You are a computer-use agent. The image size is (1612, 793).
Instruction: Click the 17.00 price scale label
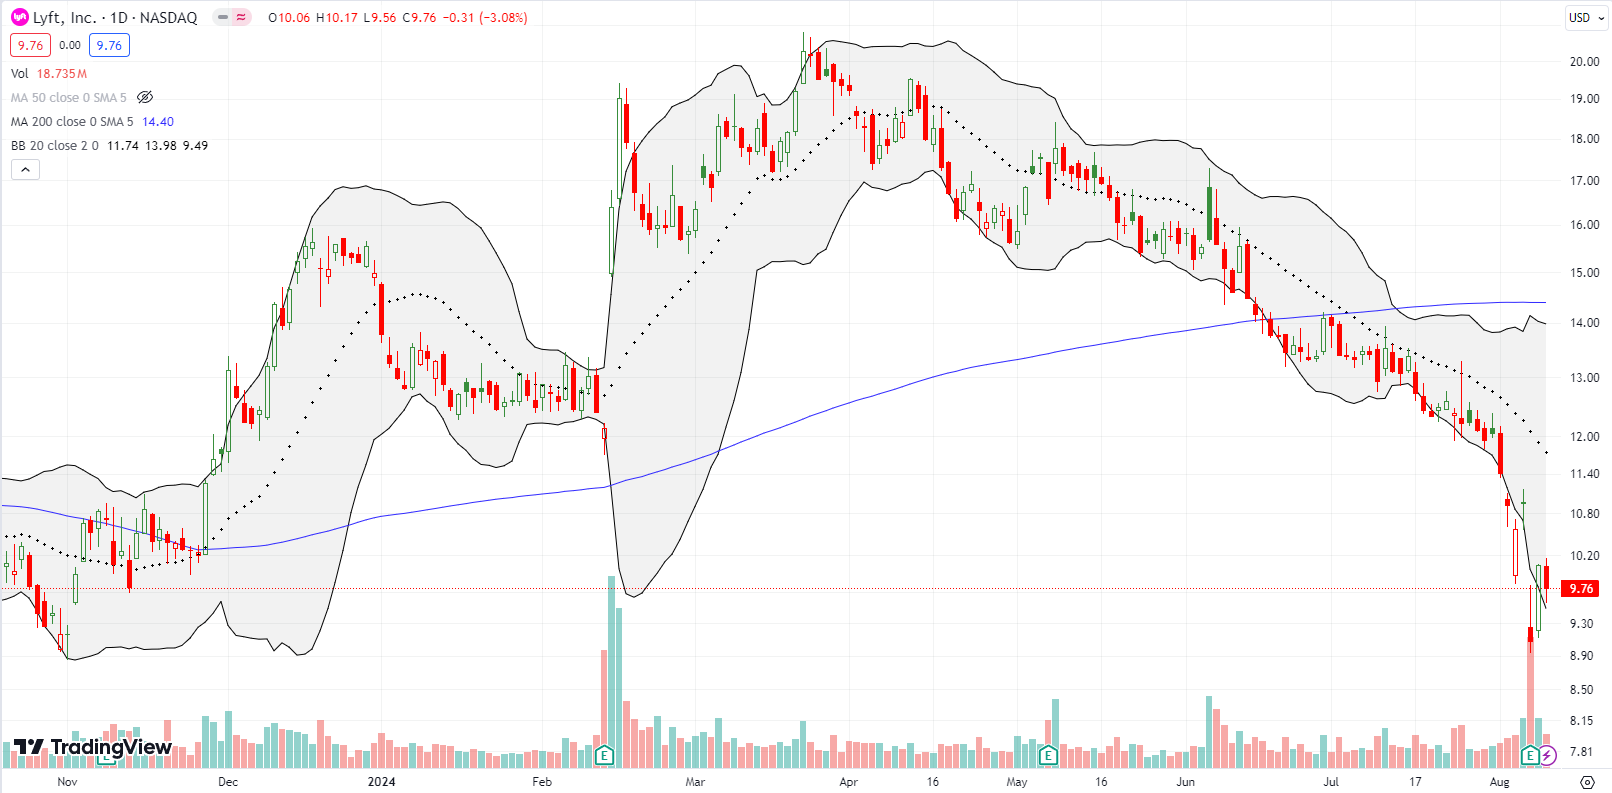[1584, 181]
